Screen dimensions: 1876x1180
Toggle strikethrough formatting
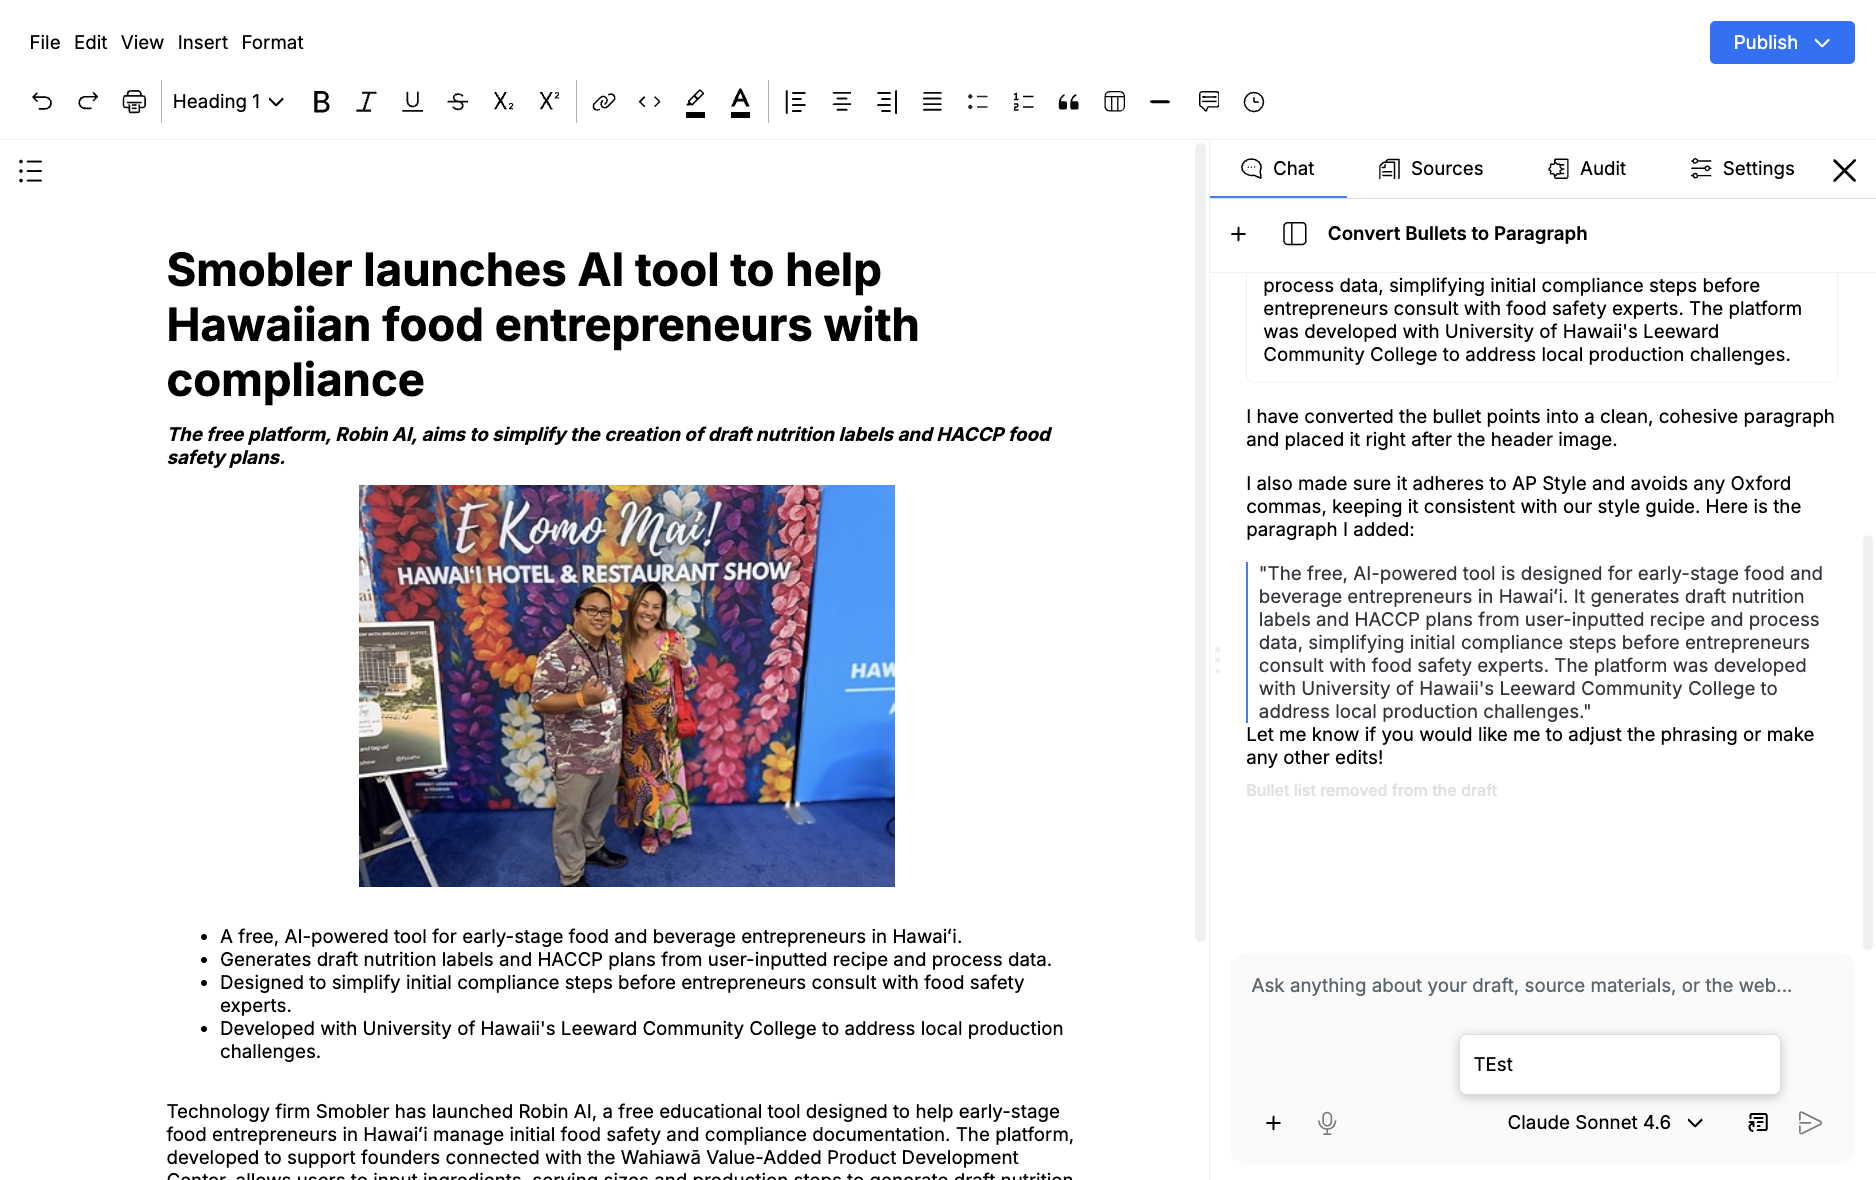458,101
